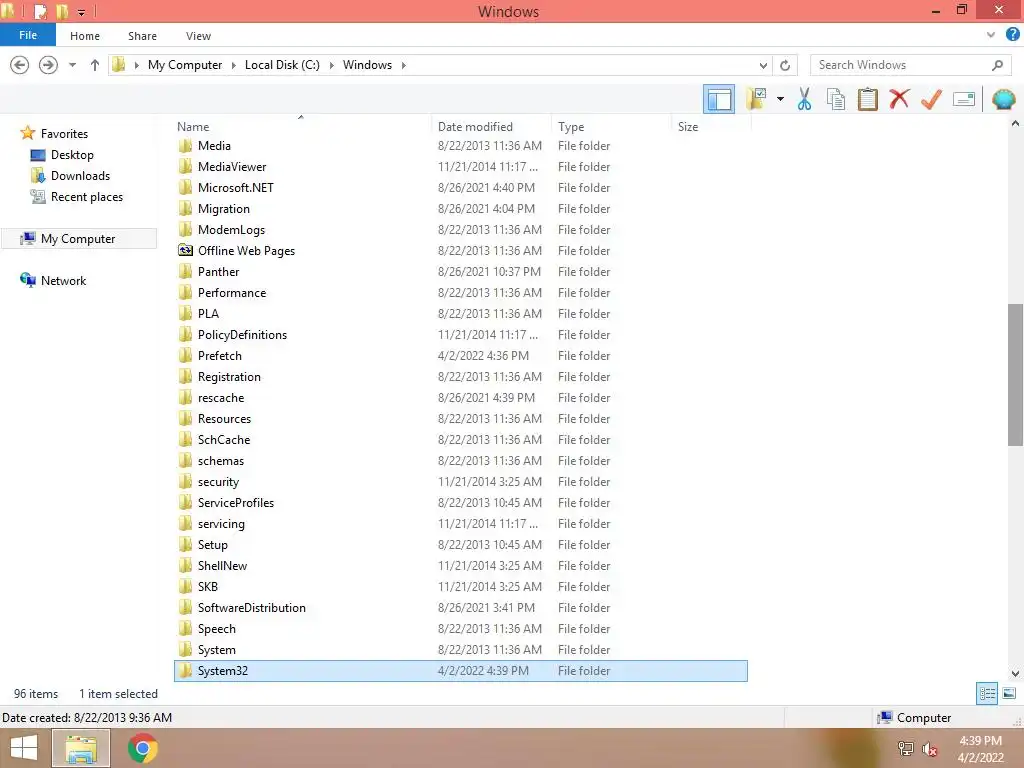
Task: Open recent locations dropdown arrow
Action: pos(72,65)
